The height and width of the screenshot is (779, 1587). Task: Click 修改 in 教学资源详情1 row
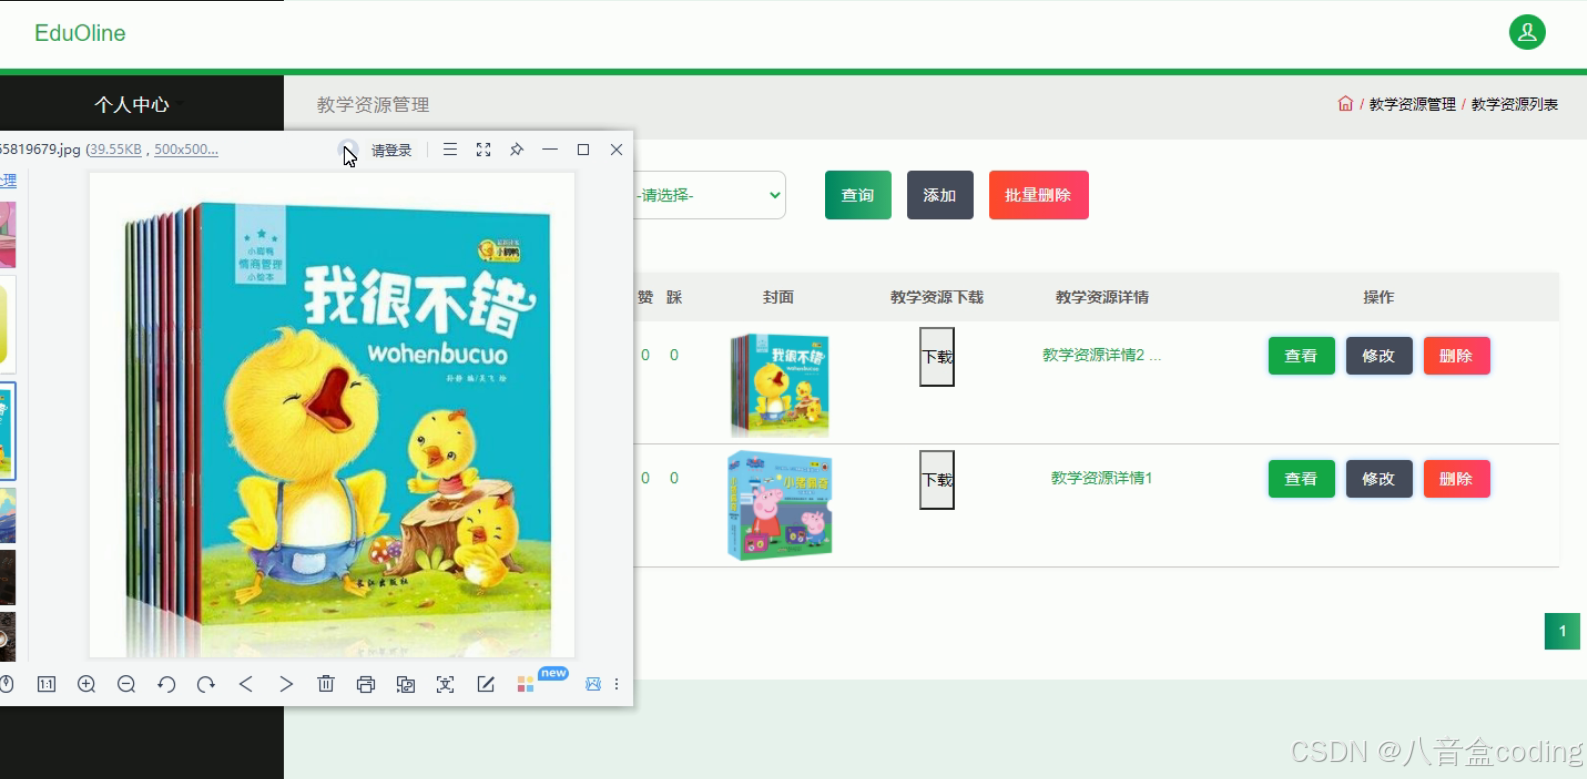click(1379, 479)
